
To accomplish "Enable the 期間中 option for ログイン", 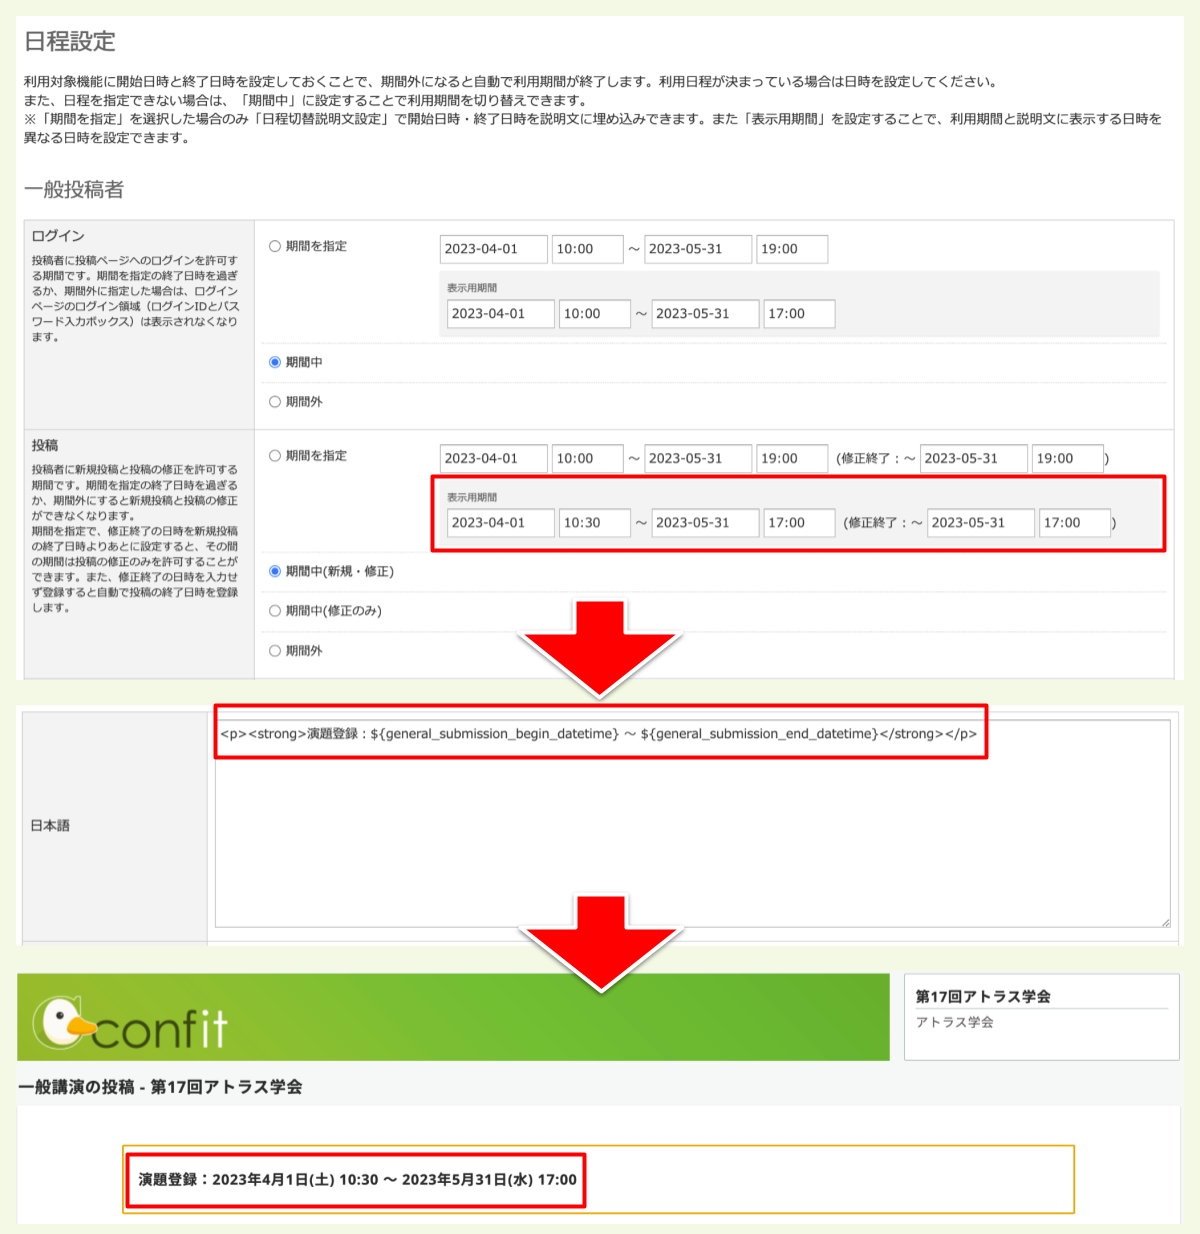I will (x=272, y=362).
